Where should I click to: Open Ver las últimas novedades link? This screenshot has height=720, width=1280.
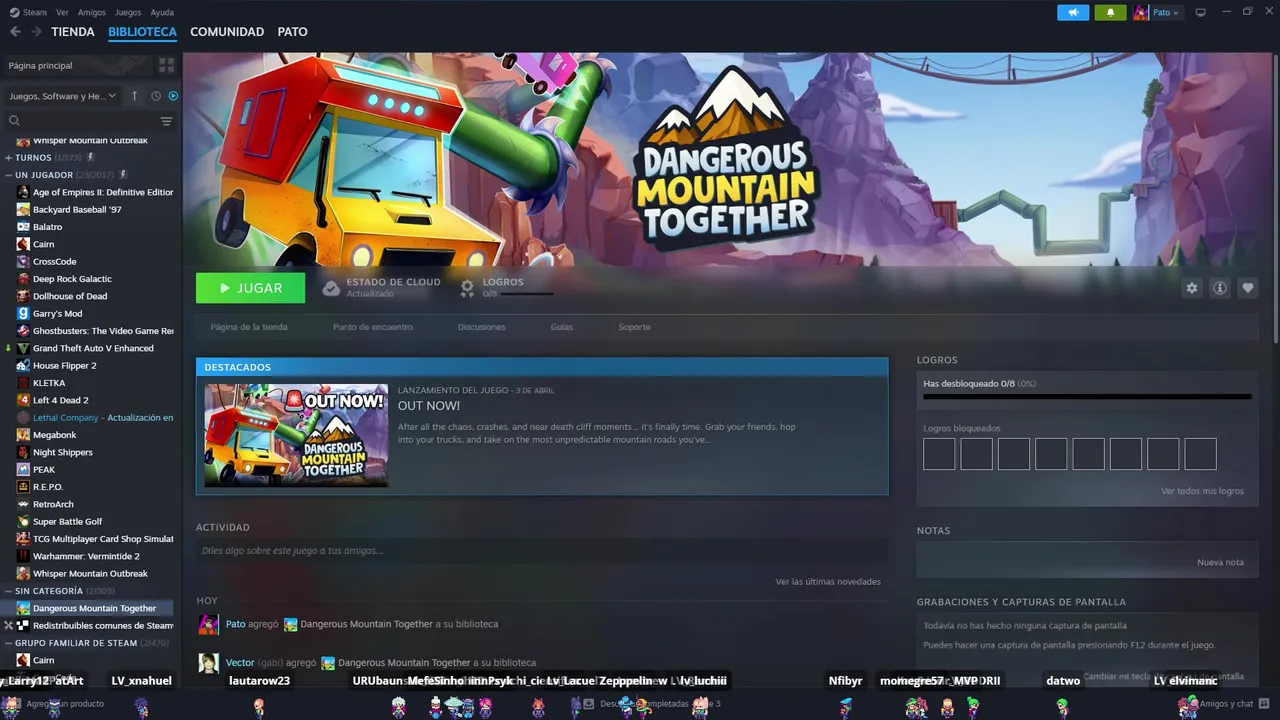pyautogui.click(x=828, y=581)
